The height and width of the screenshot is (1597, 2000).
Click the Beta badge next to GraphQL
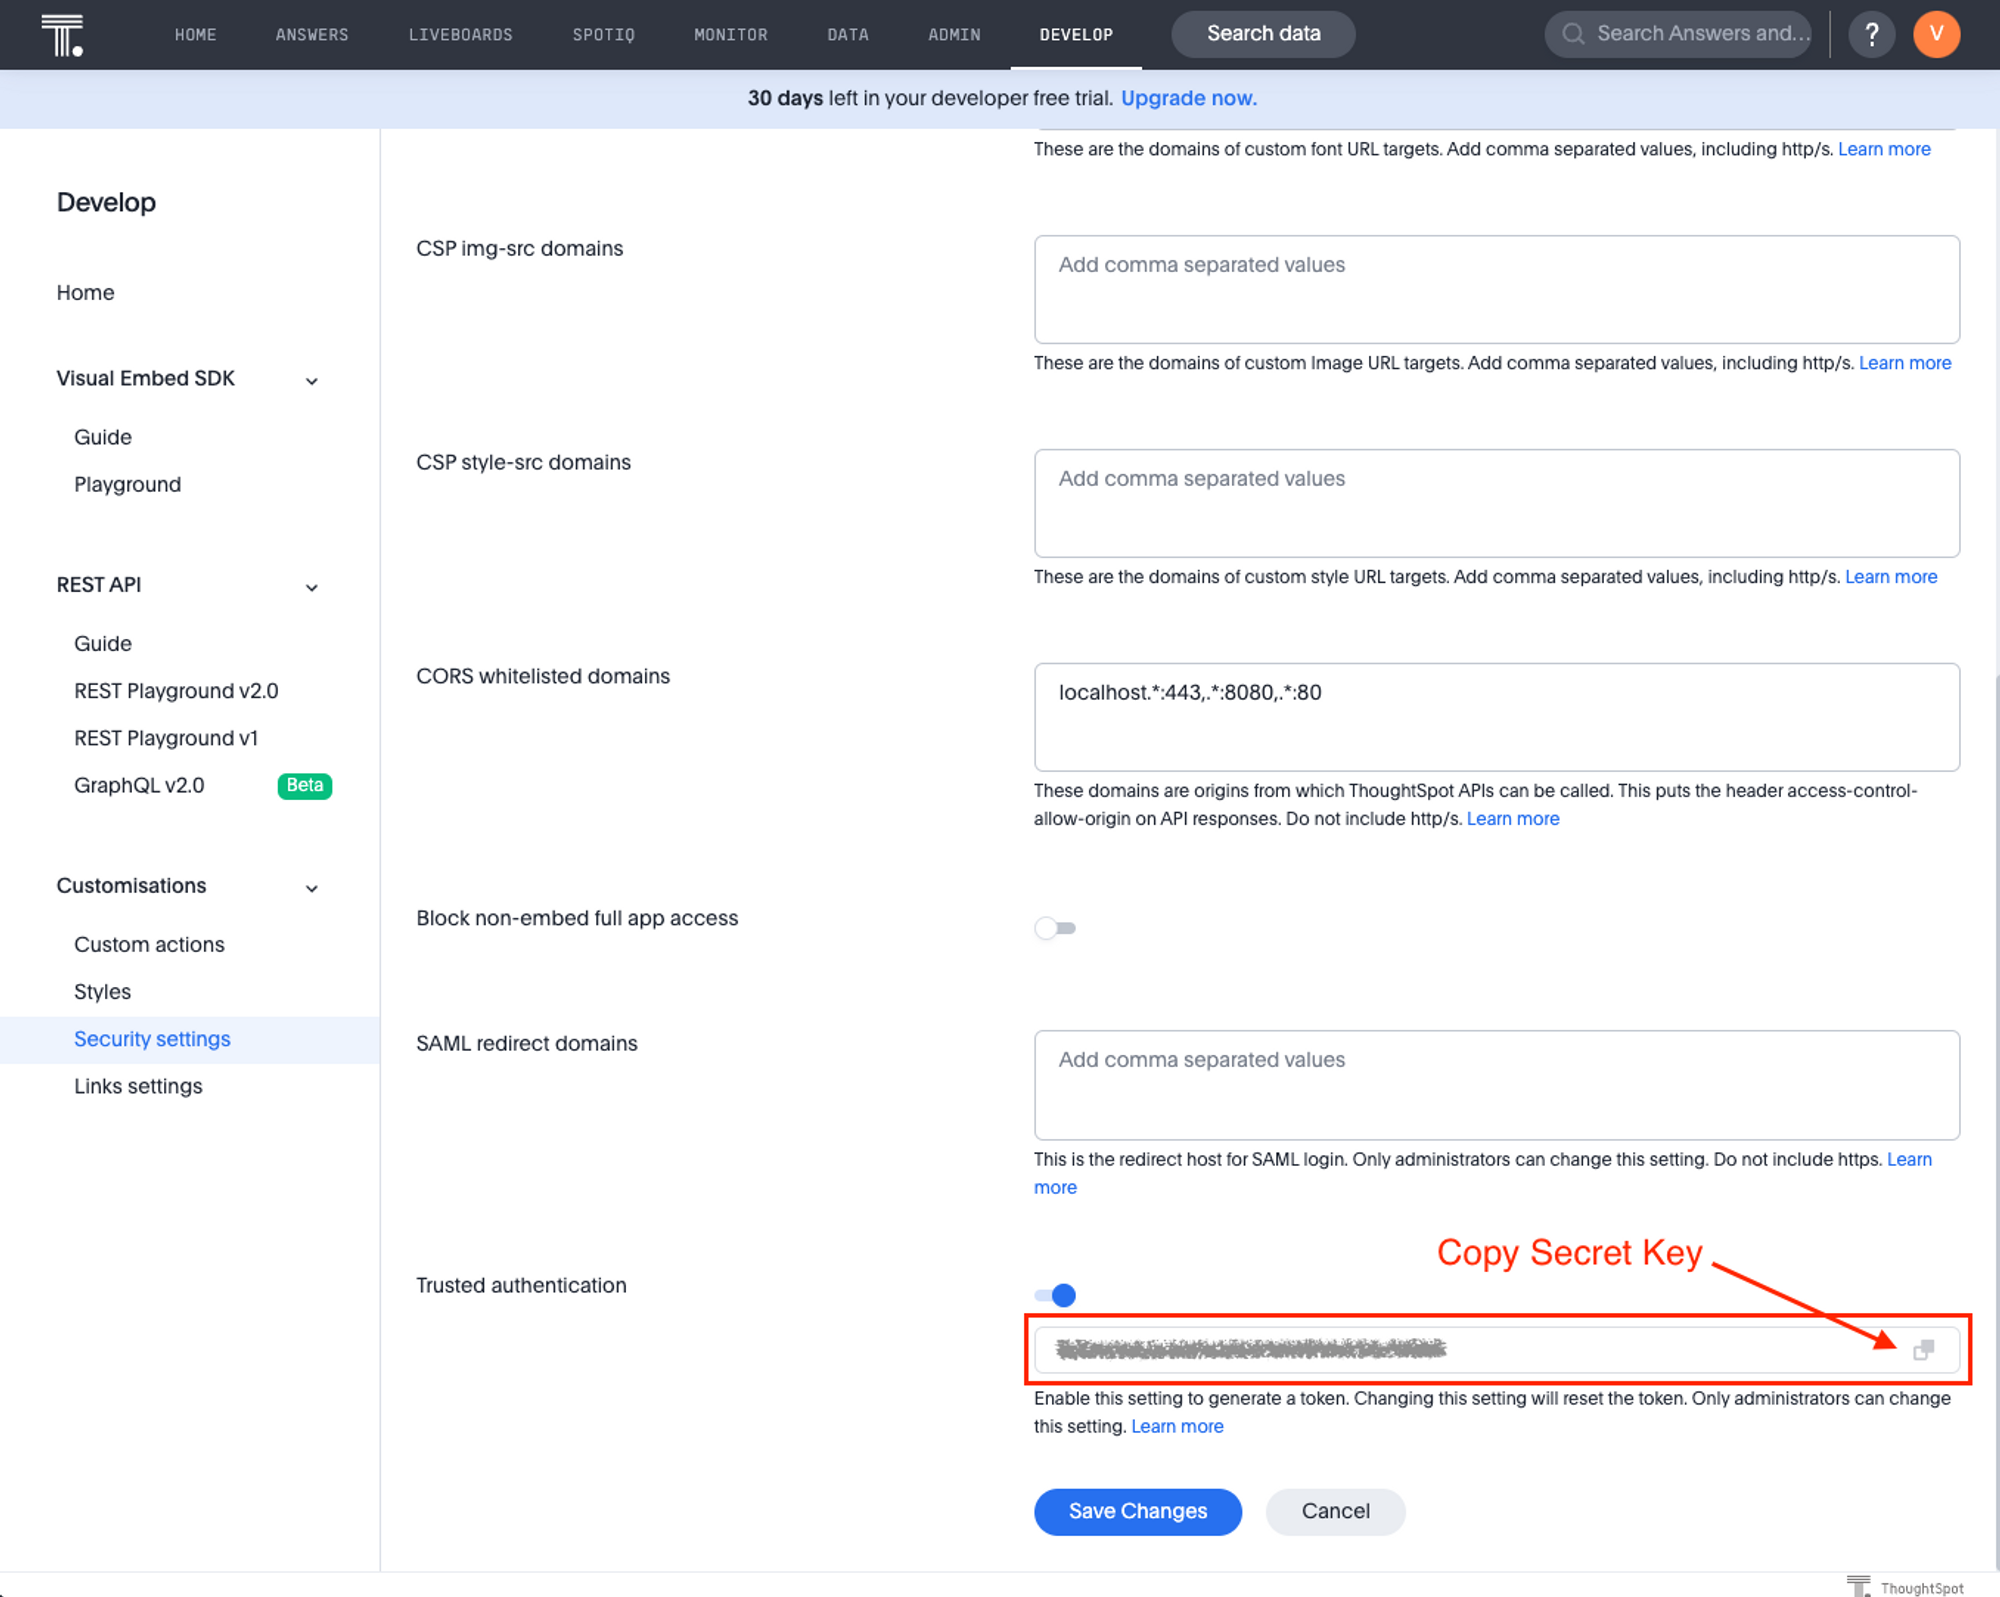click(304, 785)
